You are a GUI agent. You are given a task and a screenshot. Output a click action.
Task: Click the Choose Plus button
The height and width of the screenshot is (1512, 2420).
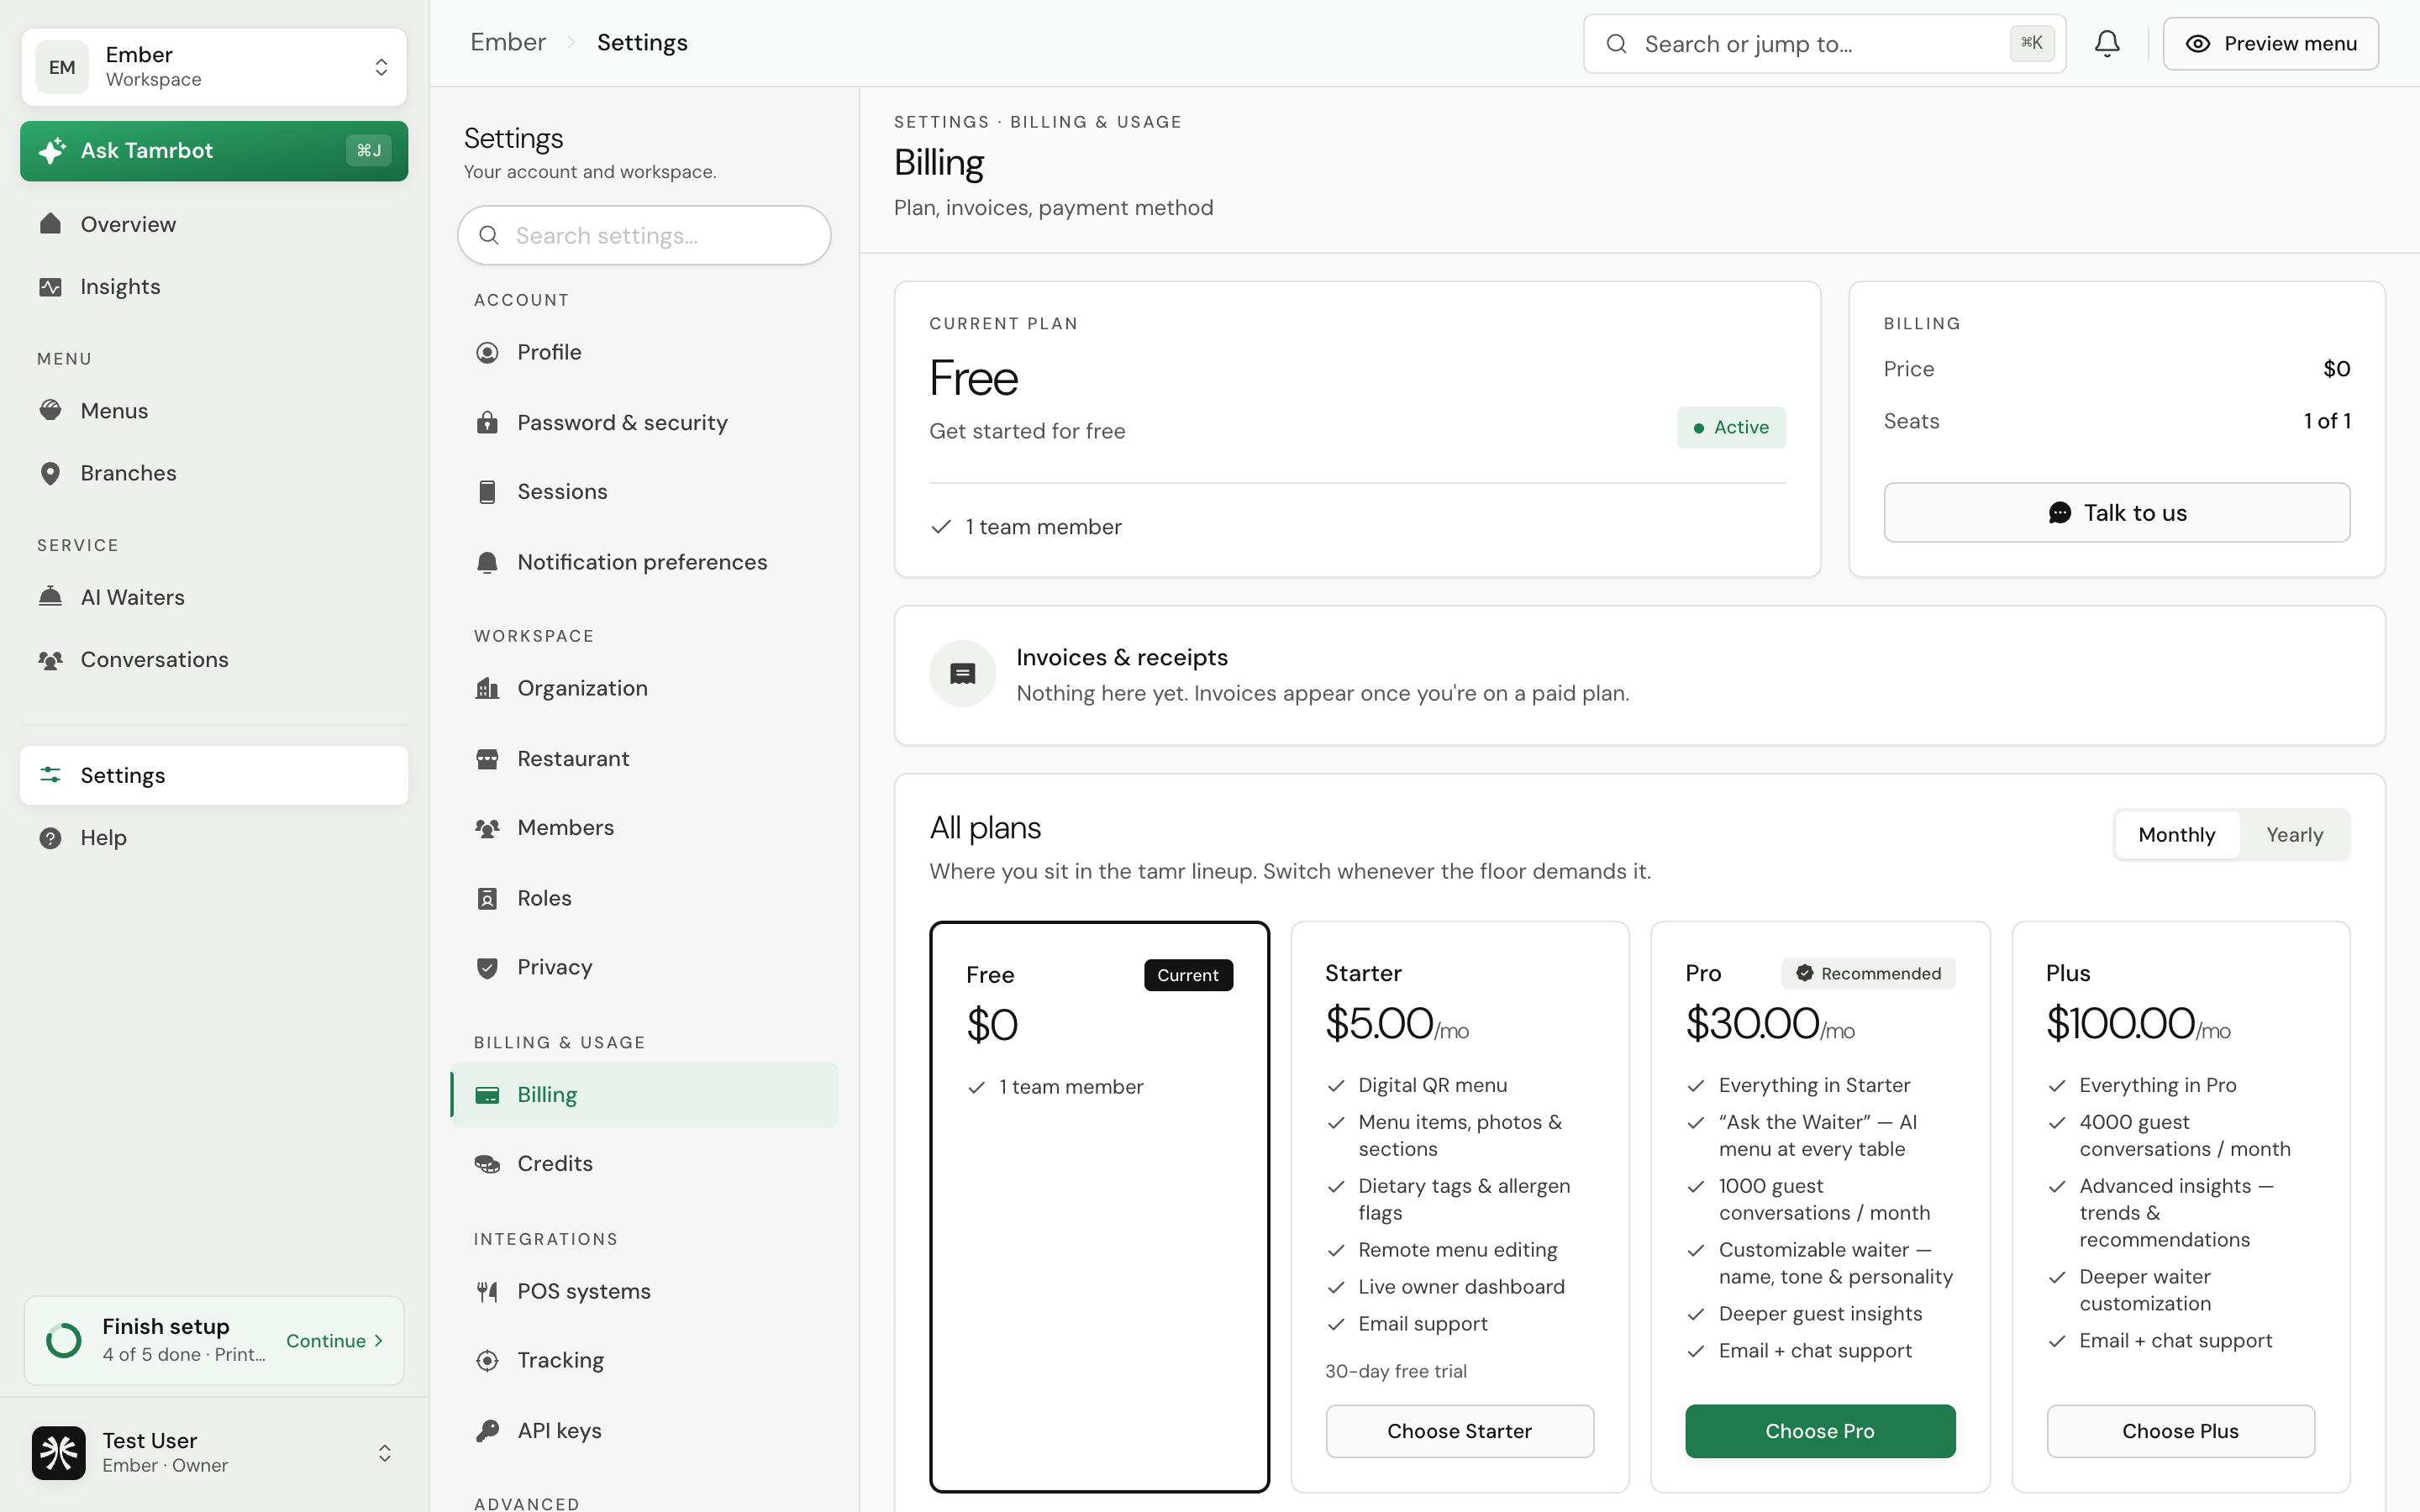coord(2180,1431)
